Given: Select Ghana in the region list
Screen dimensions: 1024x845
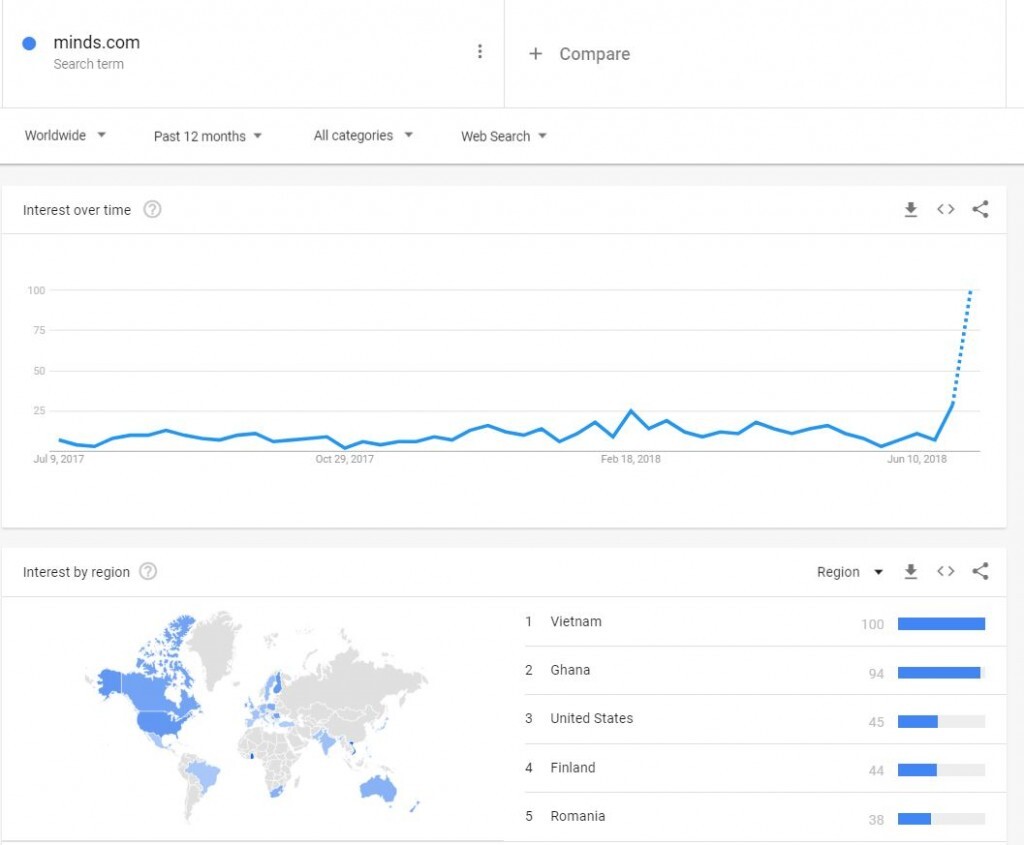Looking at the screenshot, I should click(x=570, y=670).
